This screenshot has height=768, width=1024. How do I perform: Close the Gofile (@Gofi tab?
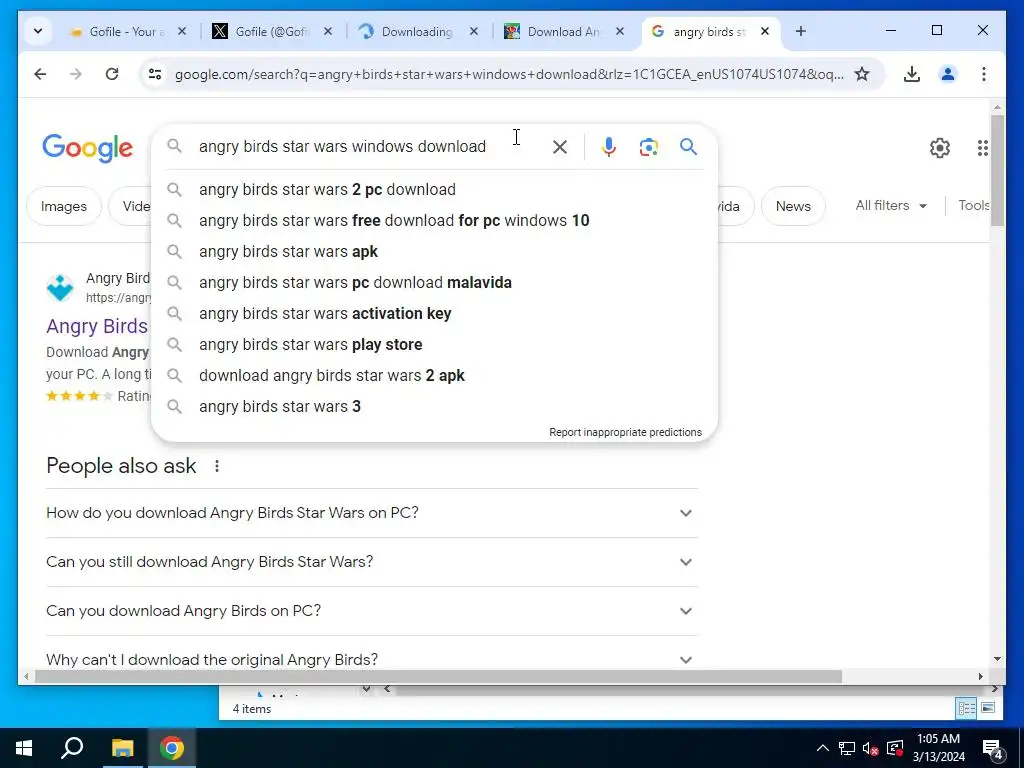coord(328,31)
